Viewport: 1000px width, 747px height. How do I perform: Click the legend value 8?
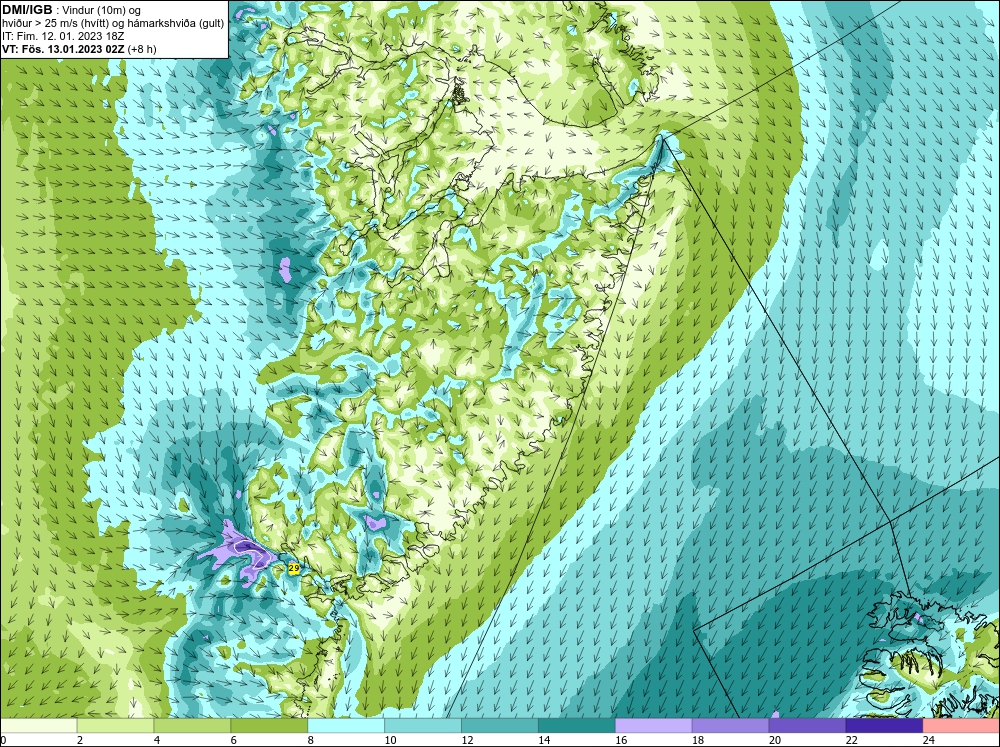click(311, 740)
